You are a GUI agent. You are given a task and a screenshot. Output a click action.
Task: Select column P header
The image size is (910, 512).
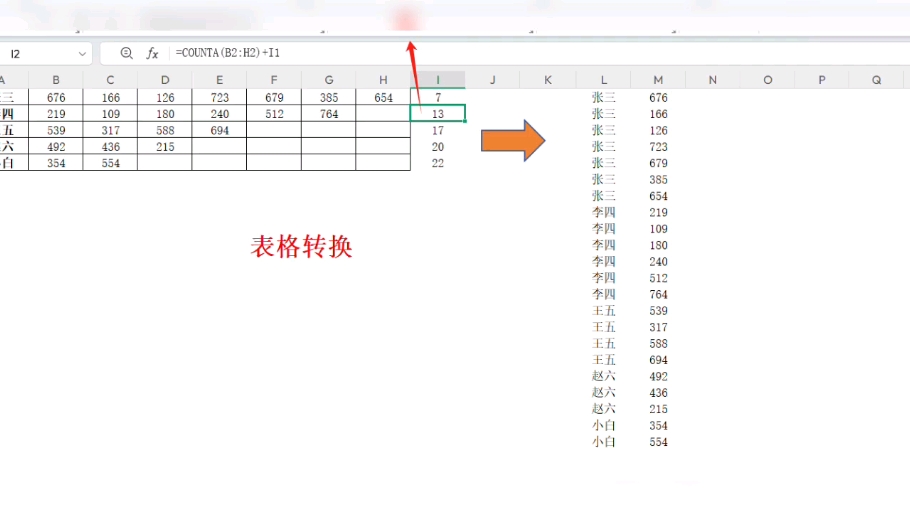point(822,80)
